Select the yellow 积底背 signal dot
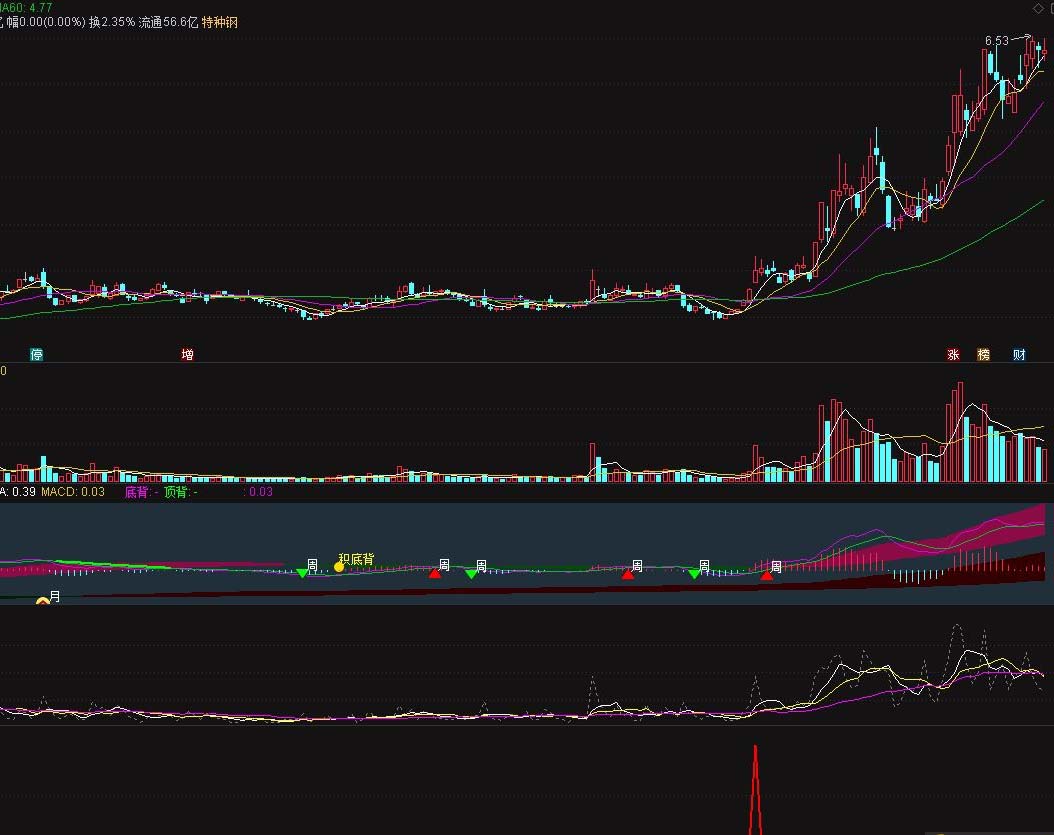 [339, 565]
